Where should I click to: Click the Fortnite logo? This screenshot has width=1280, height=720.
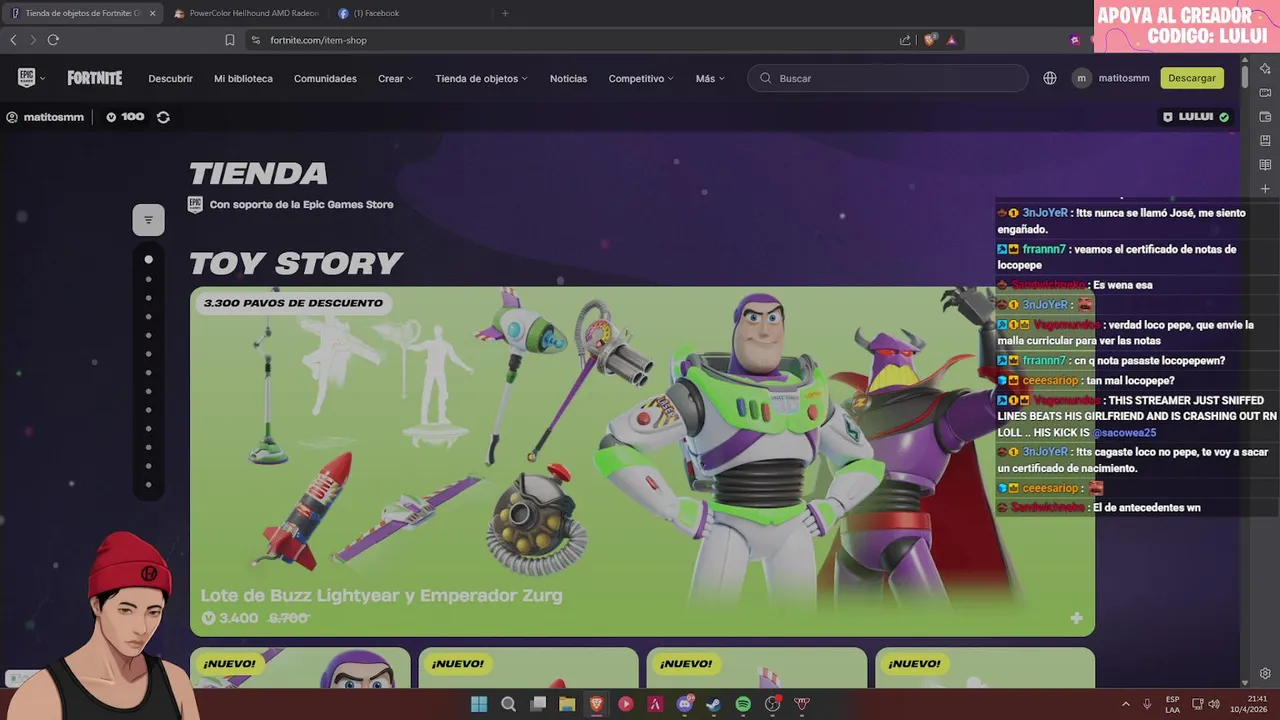click(x=95, y=78)
